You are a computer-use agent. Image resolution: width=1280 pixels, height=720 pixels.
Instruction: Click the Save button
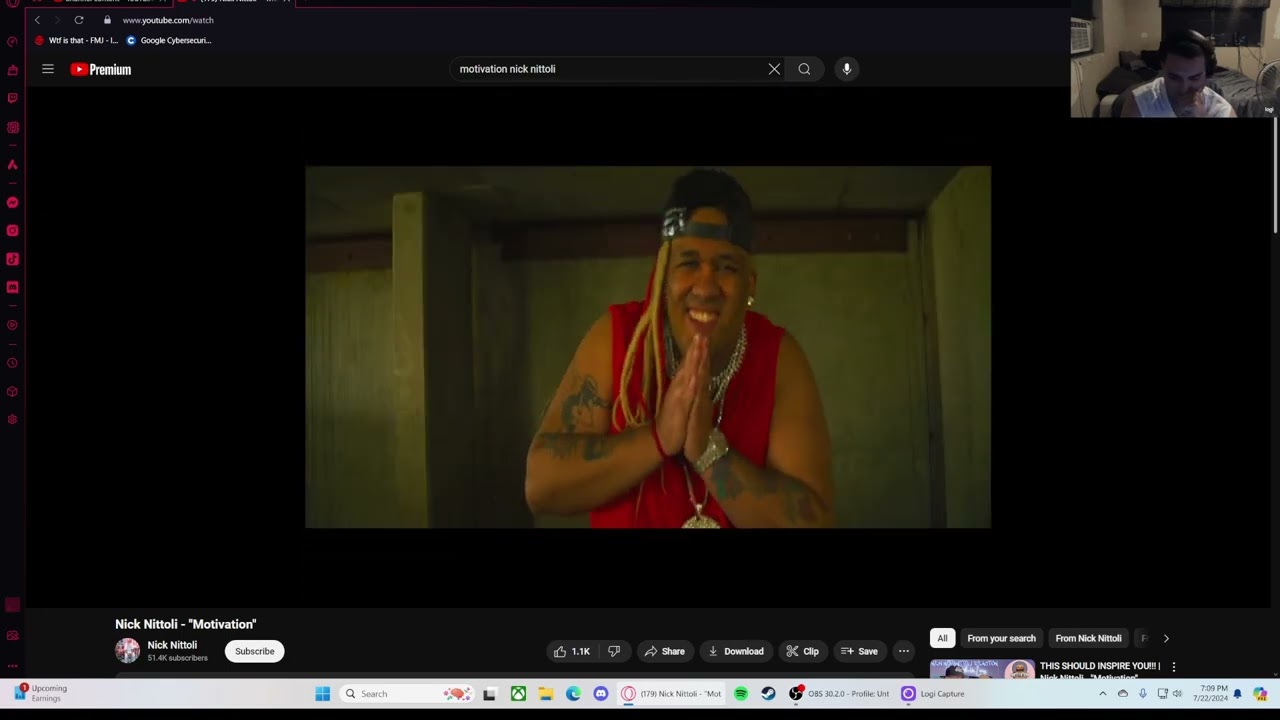(860, 651)
